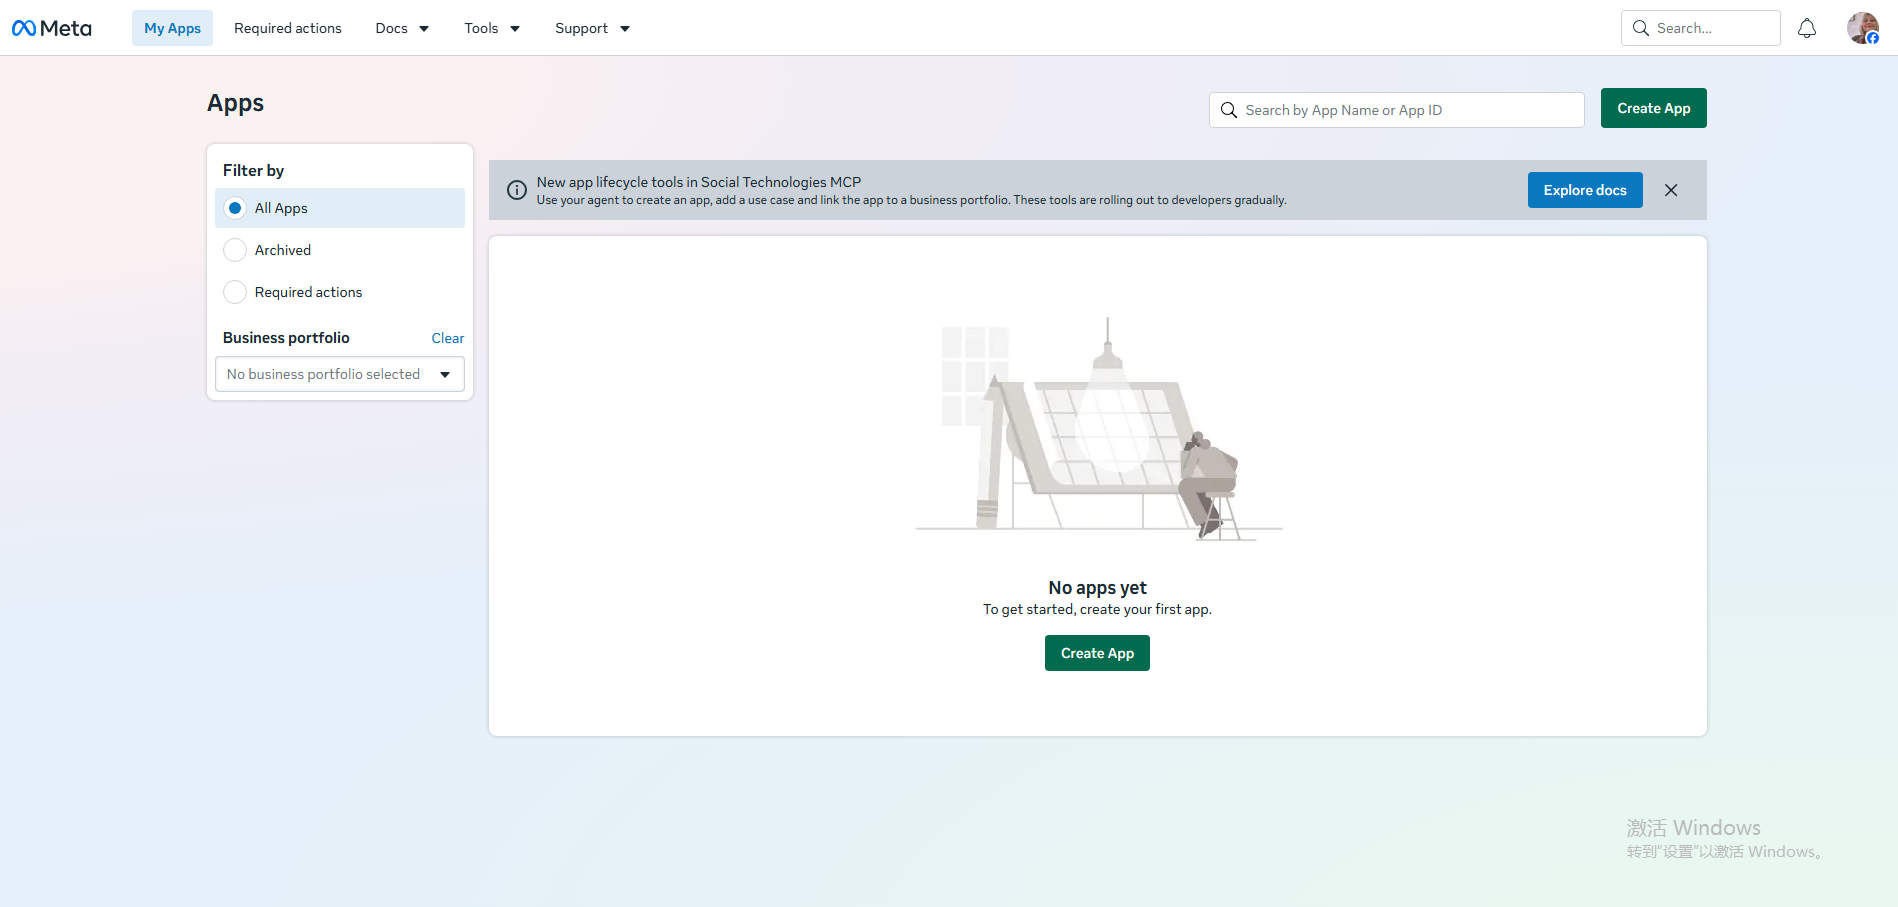Click the banner title about Social Technologies MCP

click(698, 182)
